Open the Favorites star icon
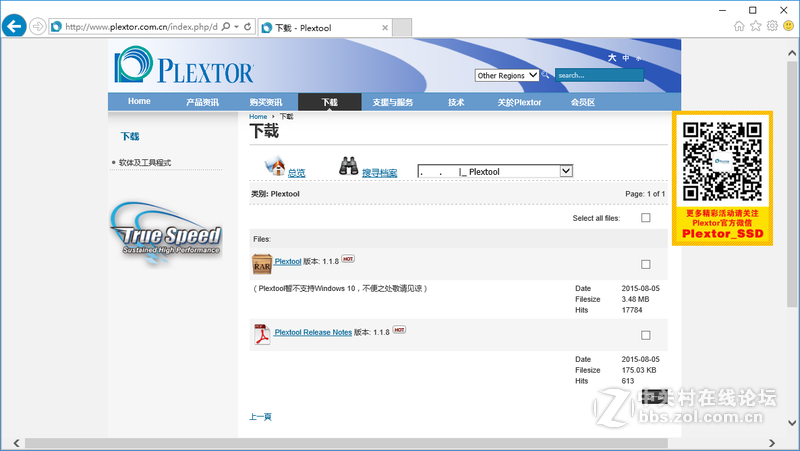The image size is (800, 451). coord(756,26)
